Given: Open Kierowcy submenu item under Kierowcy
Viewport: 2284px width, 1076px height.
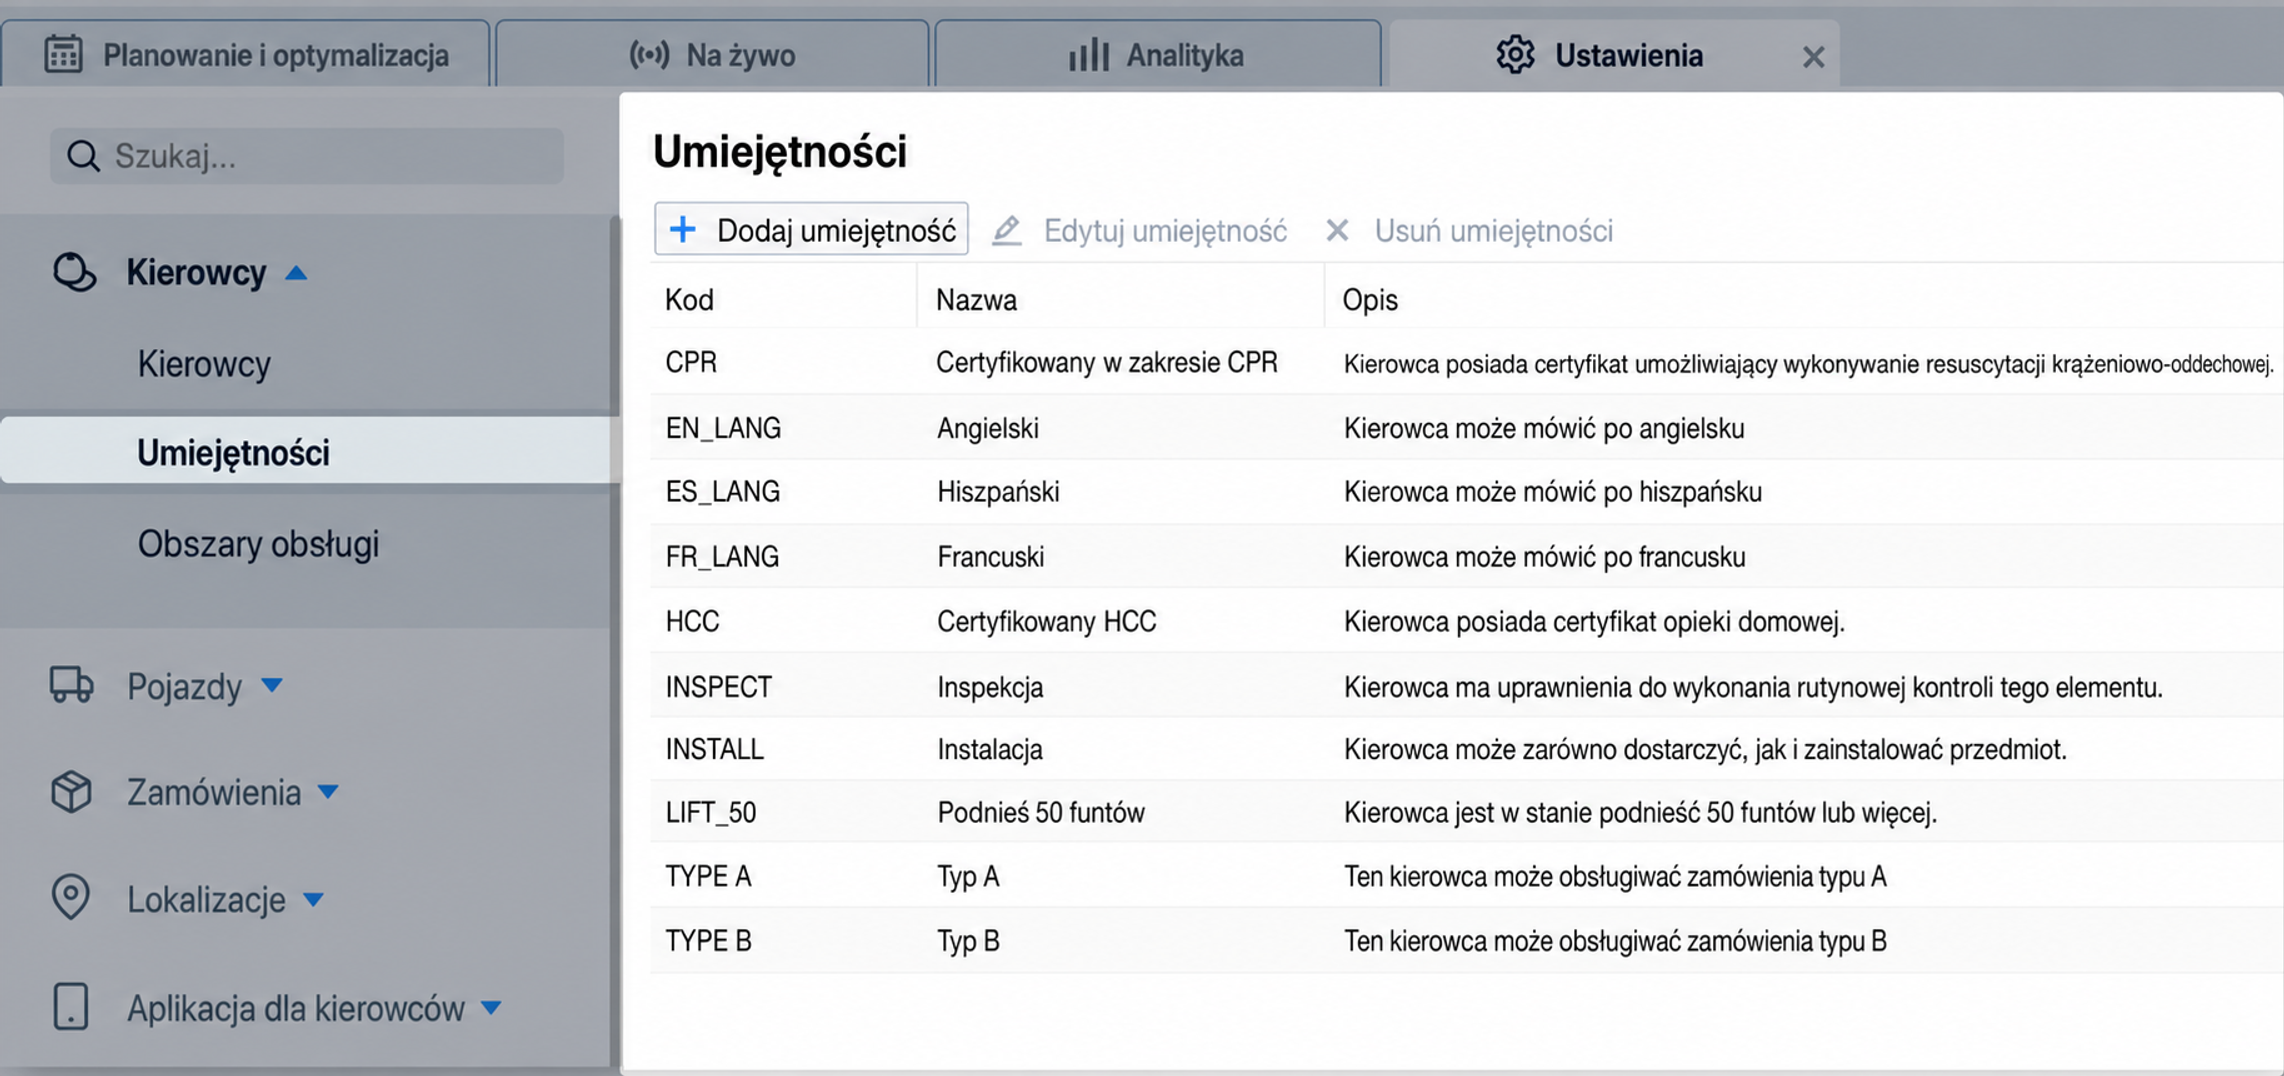Looking at the screenshot, I should (x=204, y=364).
